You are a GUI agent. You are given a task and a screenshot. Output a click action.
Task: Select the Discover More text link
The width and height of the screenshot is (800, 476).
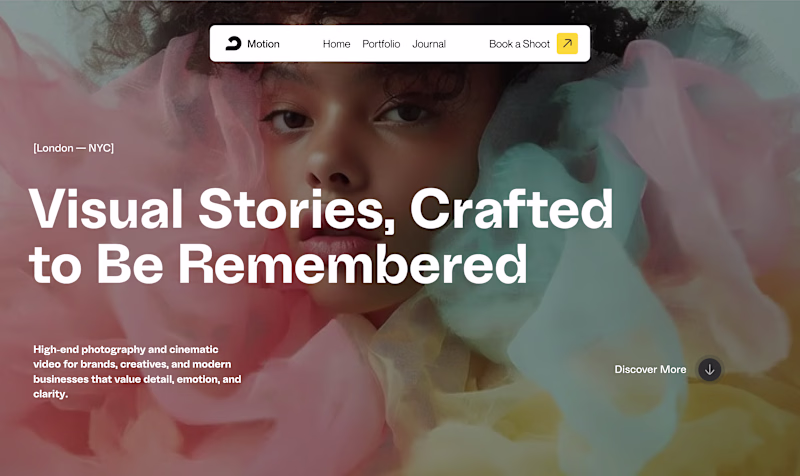[650, 369]
